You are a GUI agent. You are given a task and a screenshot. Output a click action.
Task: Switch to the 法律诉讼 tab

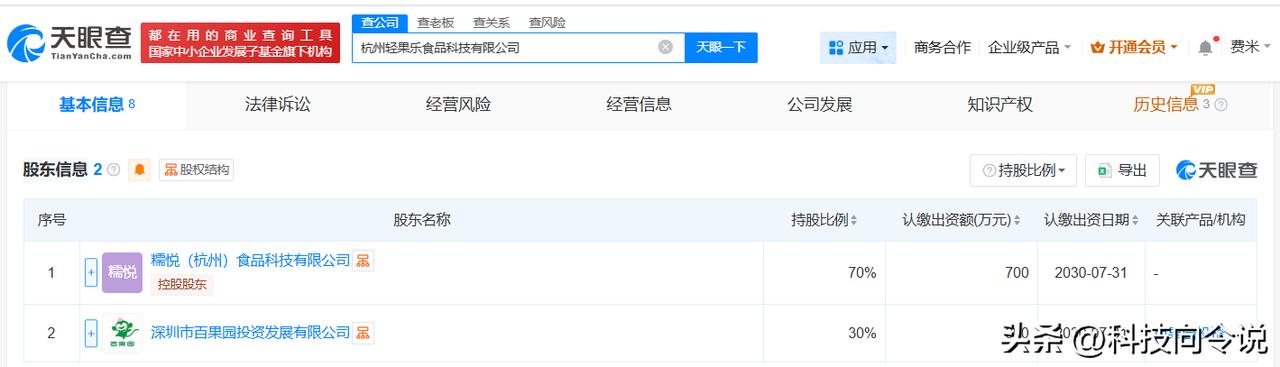click(x=278, y=104)
